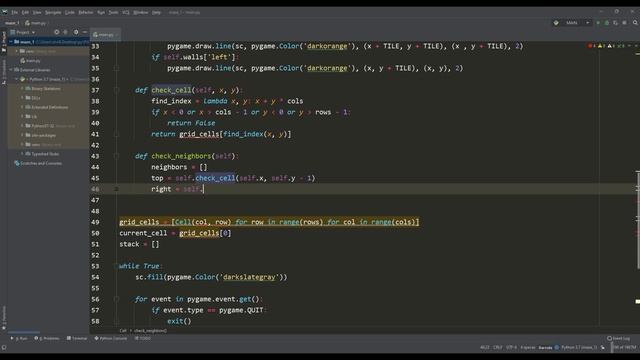
Task: Expand the Lib folder
Action: [x=22, y=117]
